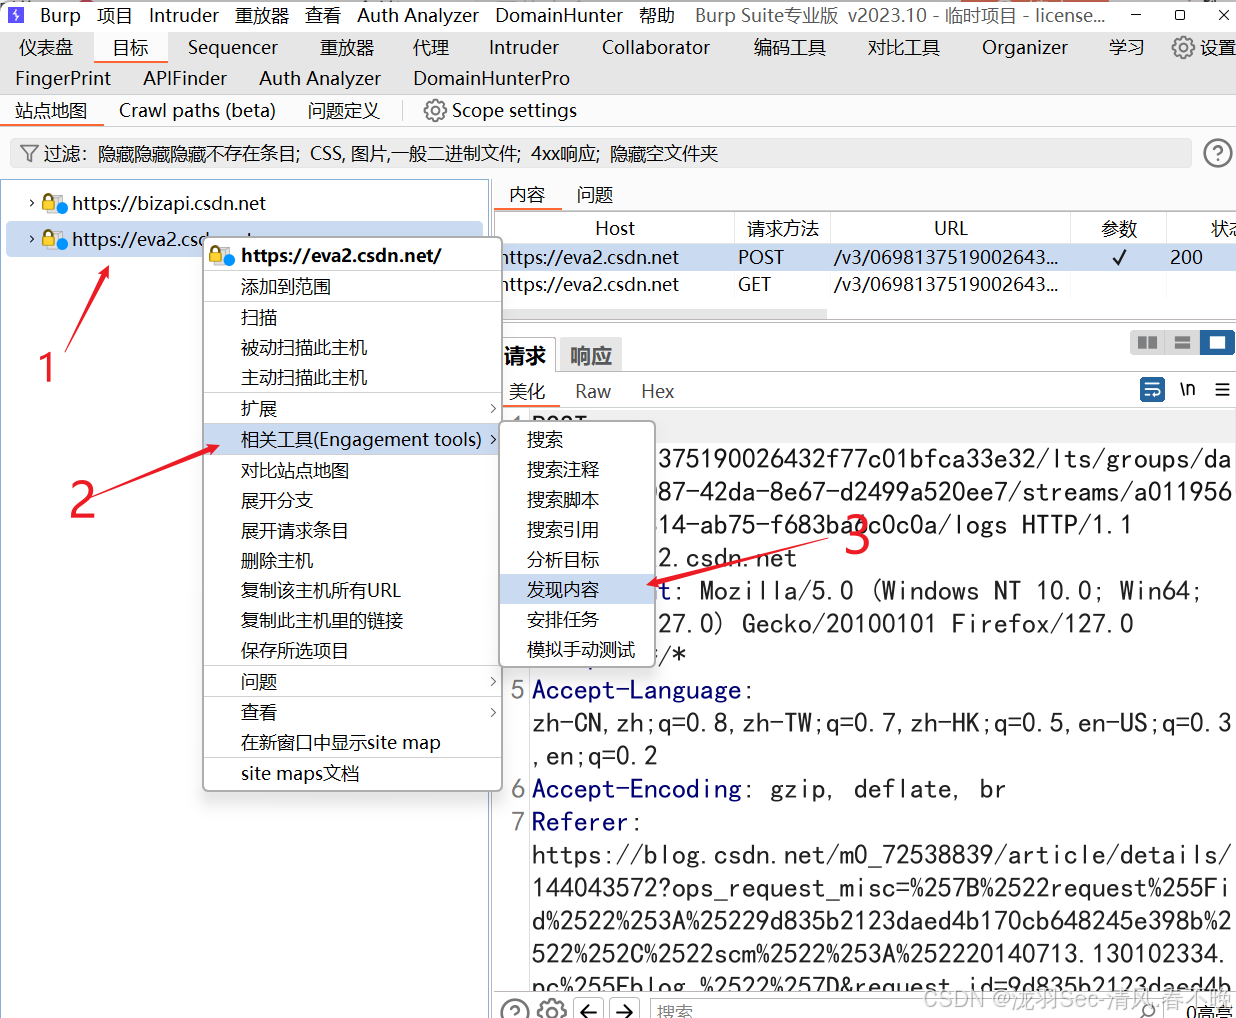Open 项目 menu in menu bar
1236x1018 pixels.
114,15
